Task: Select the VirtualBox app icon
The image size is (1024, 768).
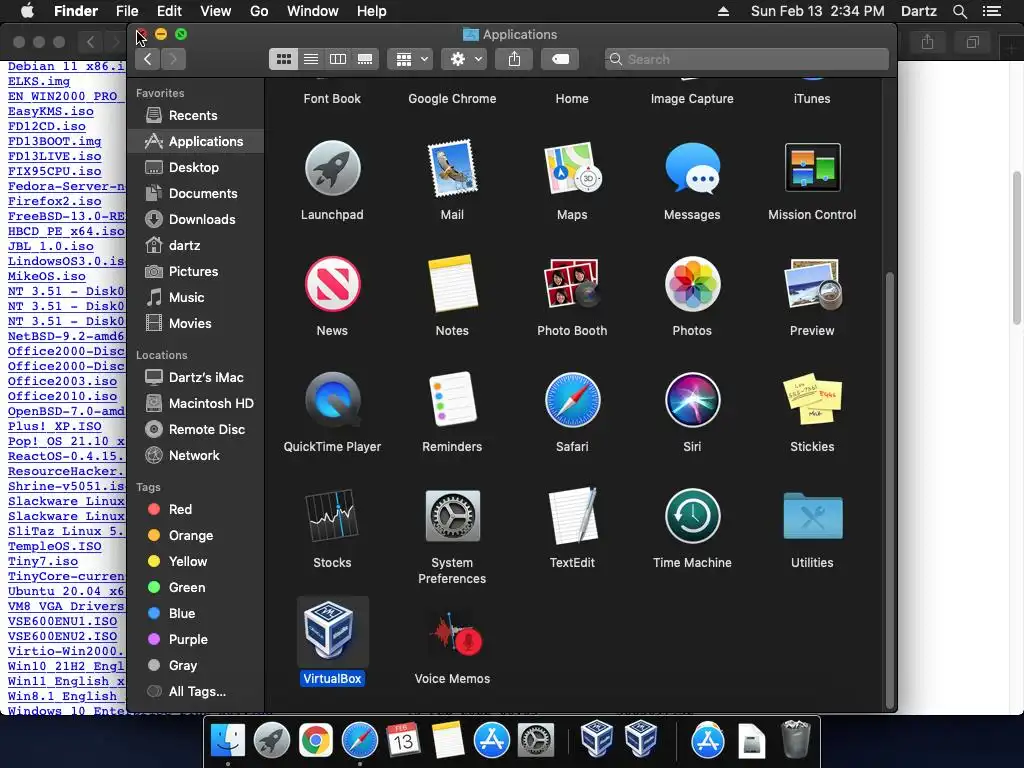Action: [332, 632]
